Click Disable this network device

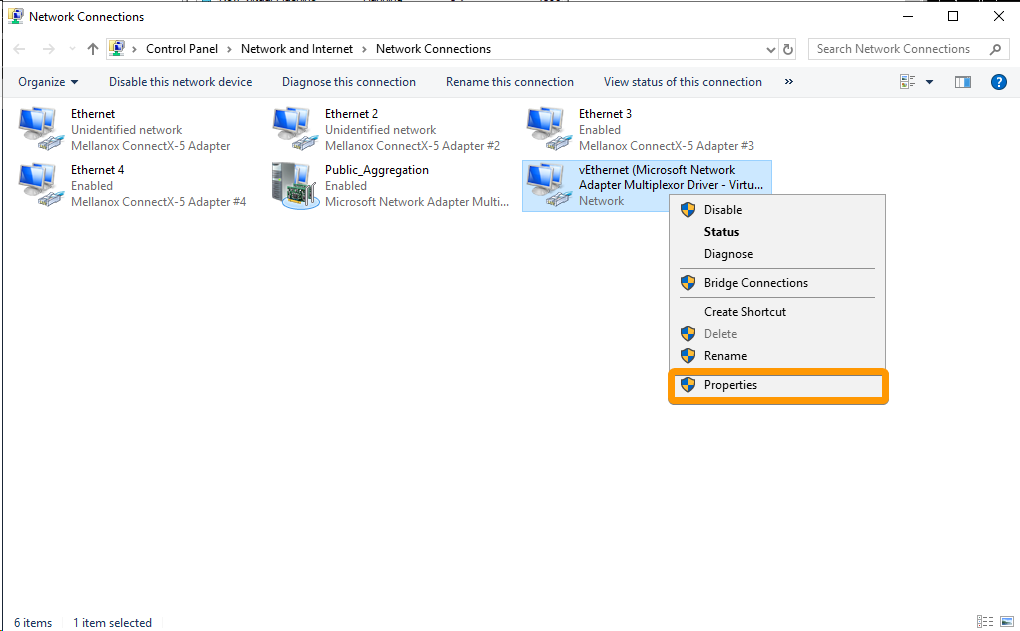click(x=180, y=82)
